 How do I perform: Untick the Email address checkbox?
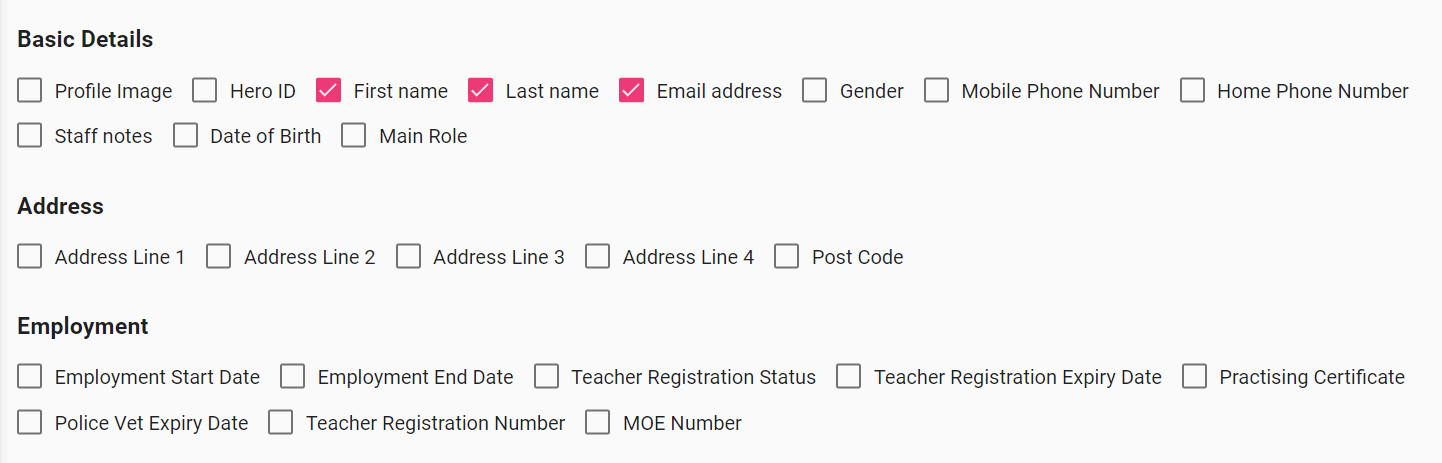[632, 91]
